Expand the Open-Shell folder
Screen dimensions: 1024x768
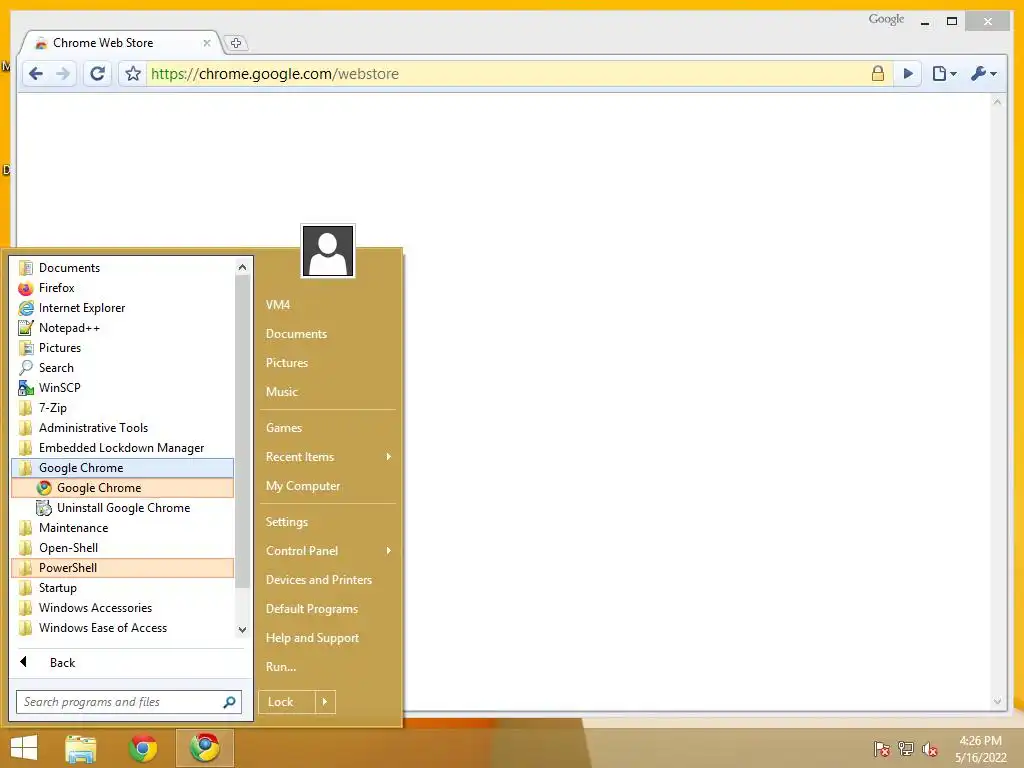[123, 548]
